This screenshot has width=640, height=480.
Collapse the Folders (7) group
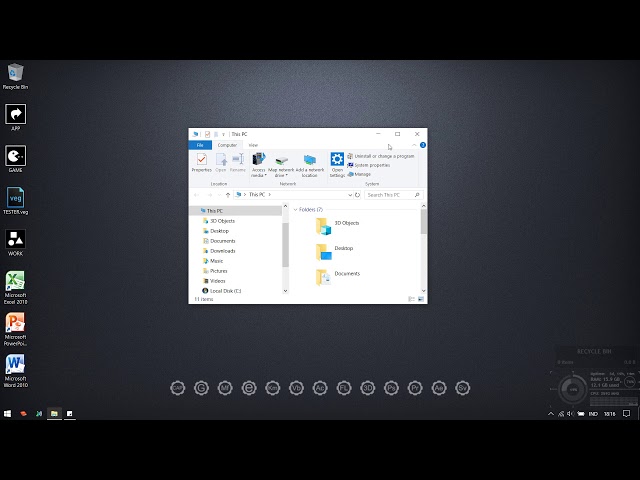(296, 209)
